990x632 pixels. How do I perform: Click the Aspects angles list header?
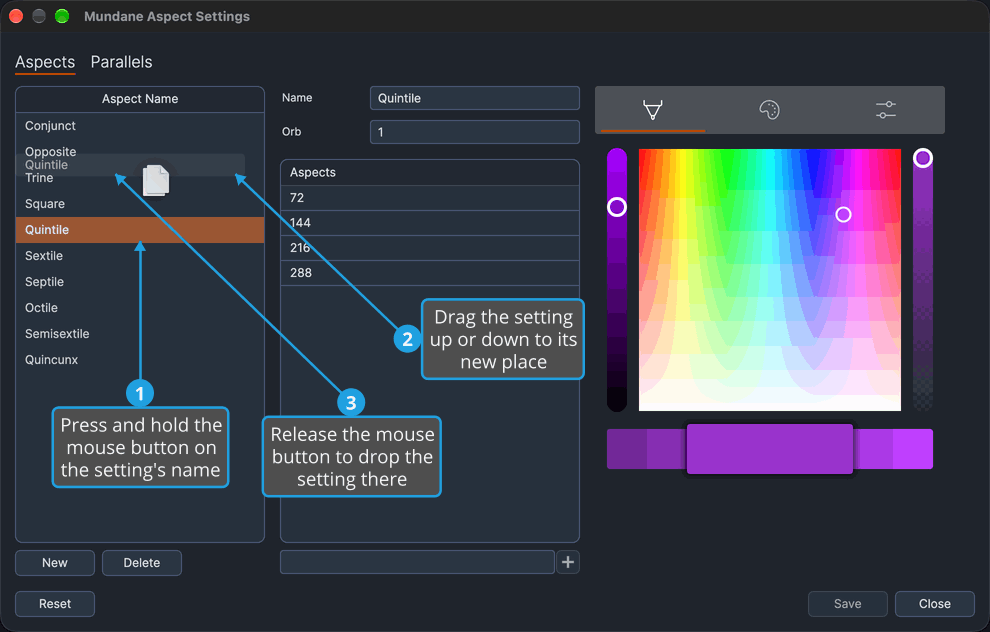click(x=430, y=172)
